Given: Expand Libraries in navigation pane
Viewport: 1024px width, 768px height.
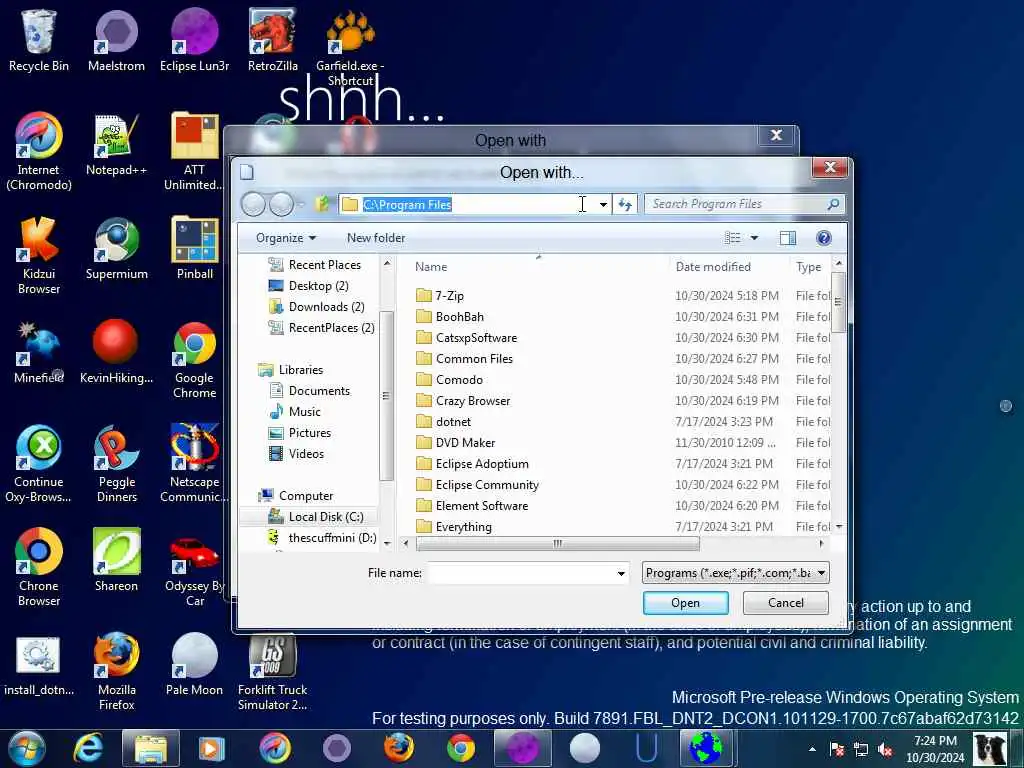Looking at the screenshot, I should (x=291, y=370).
